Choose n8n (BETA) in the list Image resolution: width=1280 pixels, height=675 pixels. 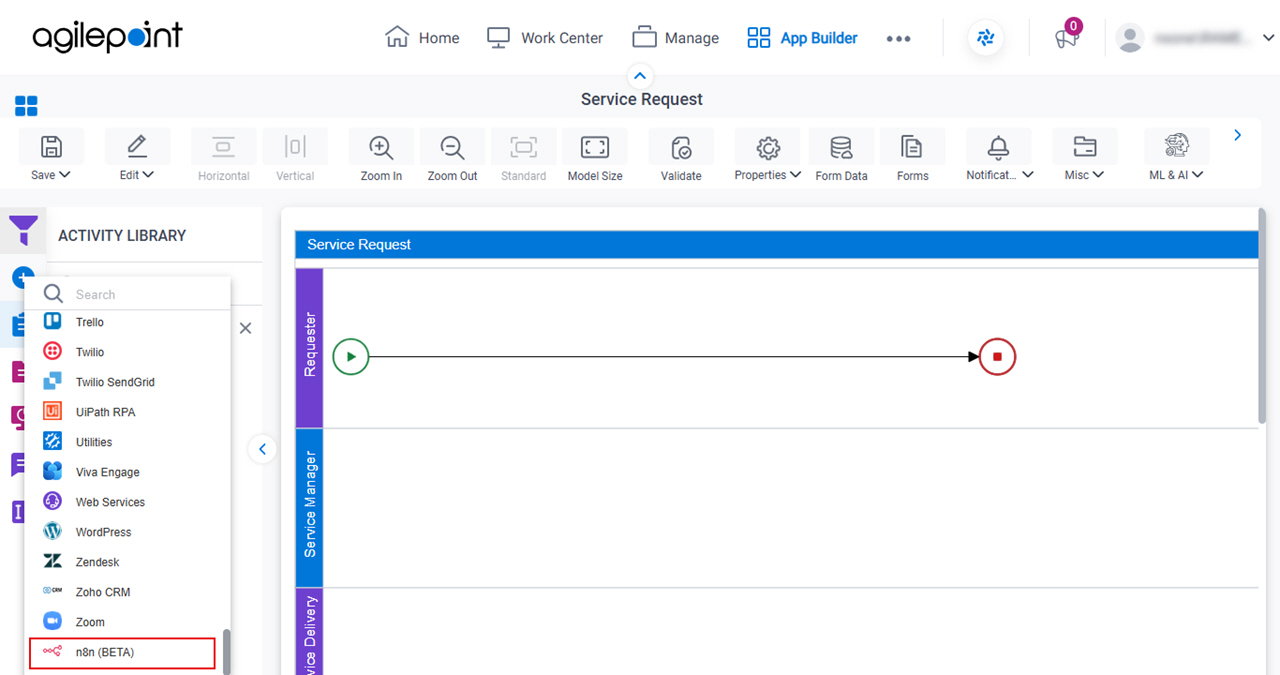(122, 652)
